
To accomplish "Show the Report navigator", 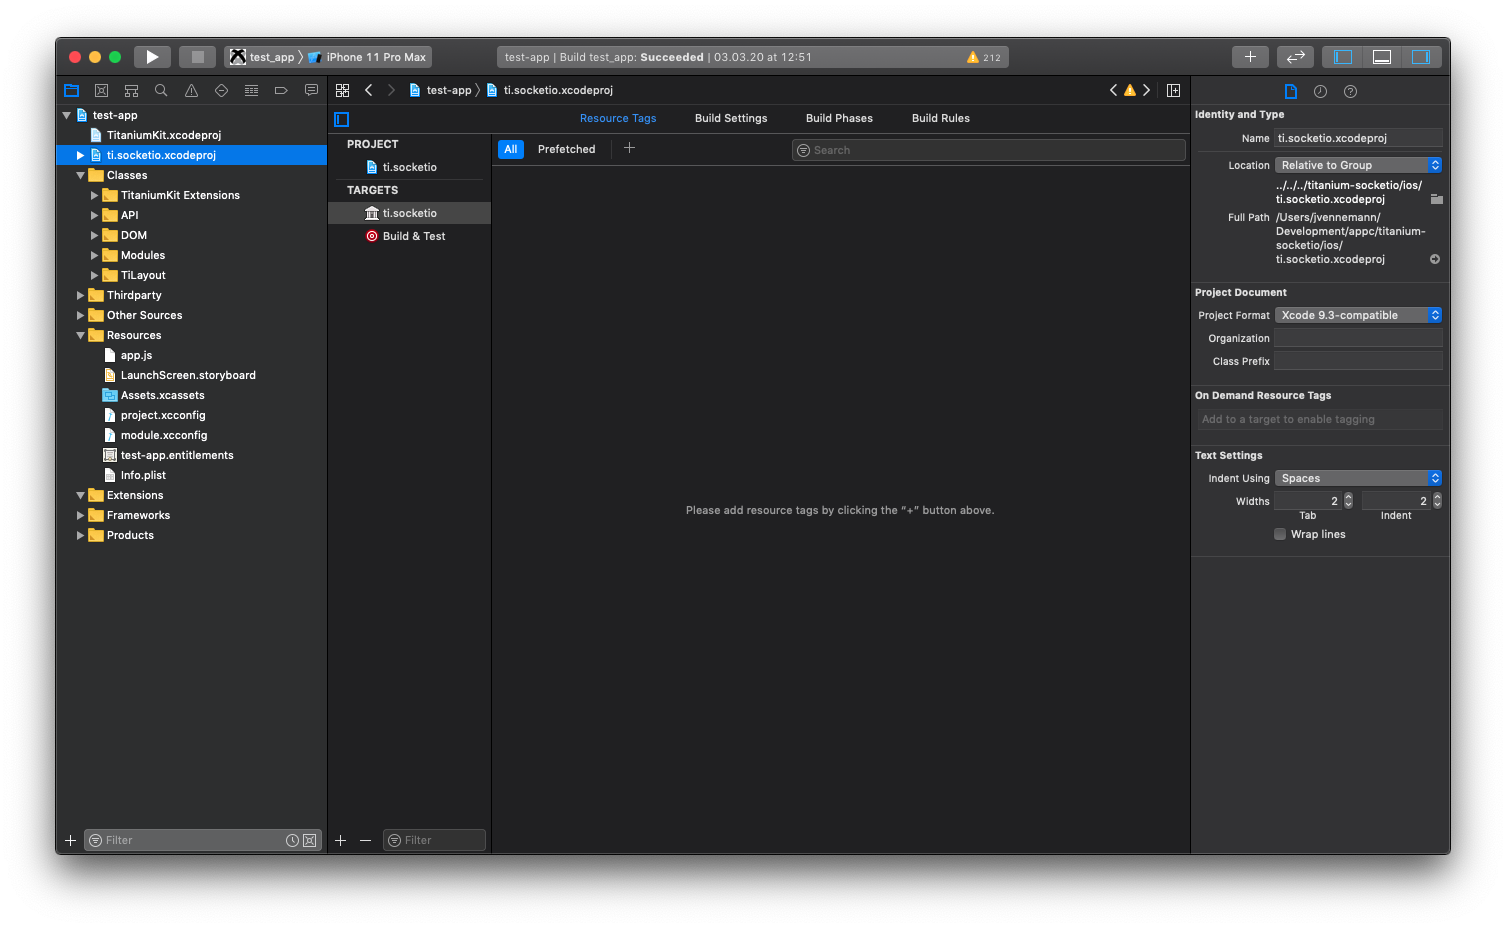I will [x=311, y=90].
